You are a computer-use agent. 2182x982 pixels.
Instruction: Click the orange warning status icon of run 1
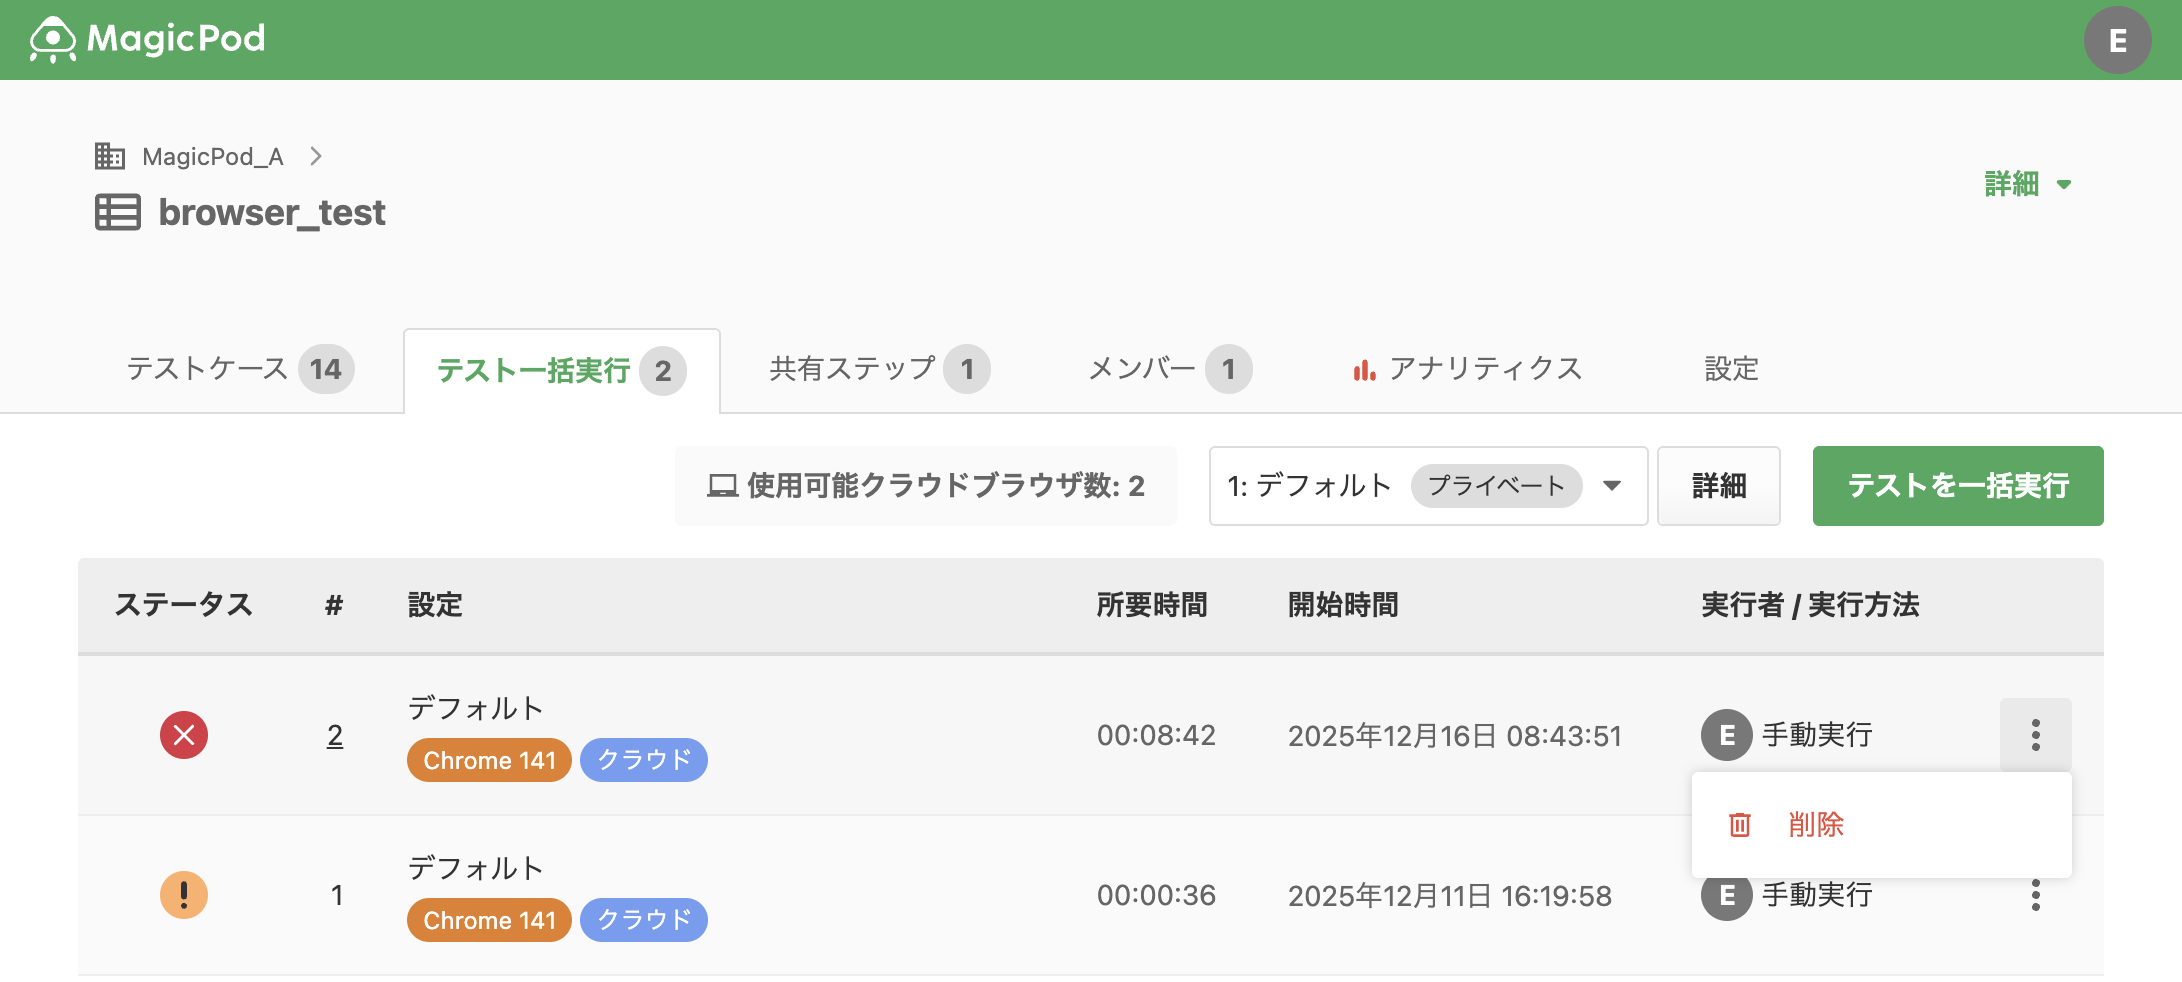click(184, 895)
